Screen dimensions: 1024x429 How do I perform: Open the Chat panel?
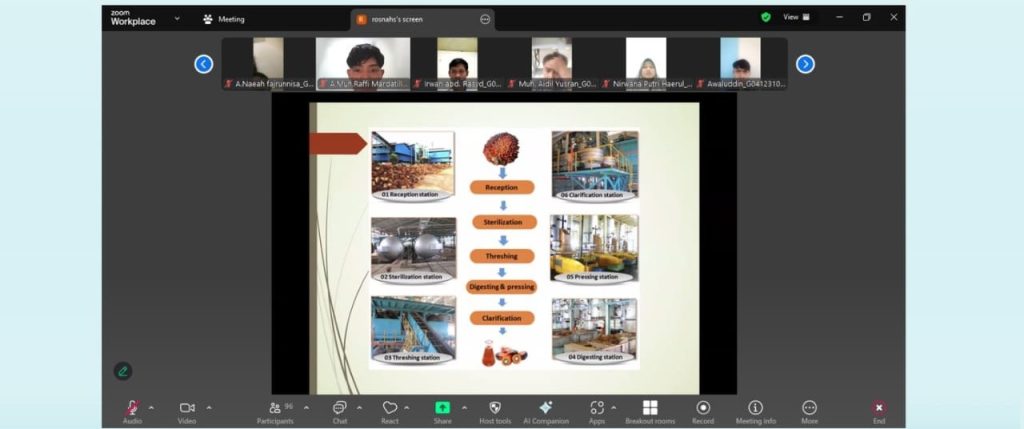coord(339,408)
